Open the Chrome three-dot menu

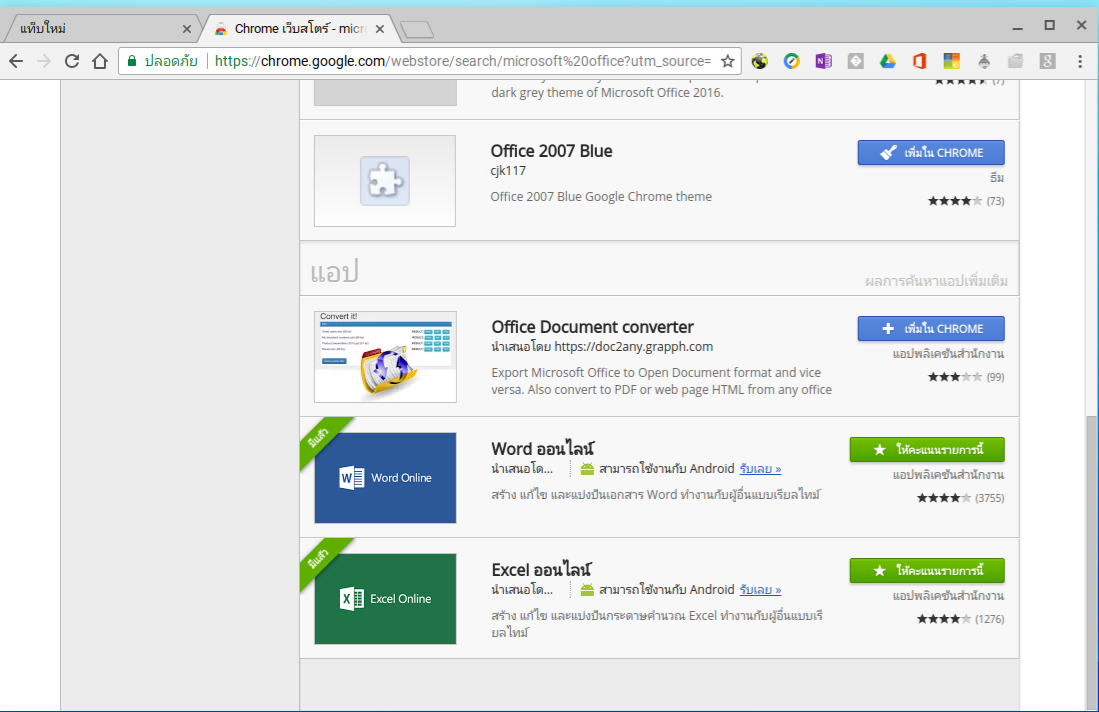[1080, 61]
